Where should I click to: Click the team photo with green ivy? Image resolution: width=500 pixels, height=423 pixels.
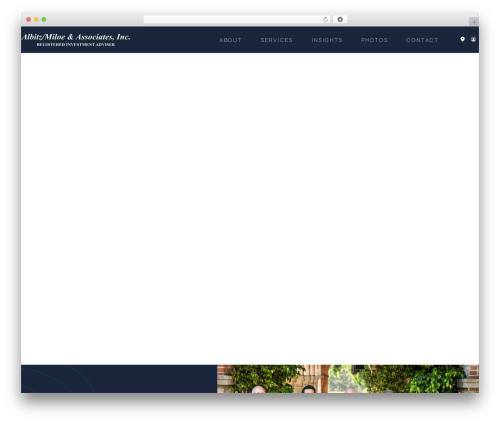pyautogui.click(x=348, y=379)
